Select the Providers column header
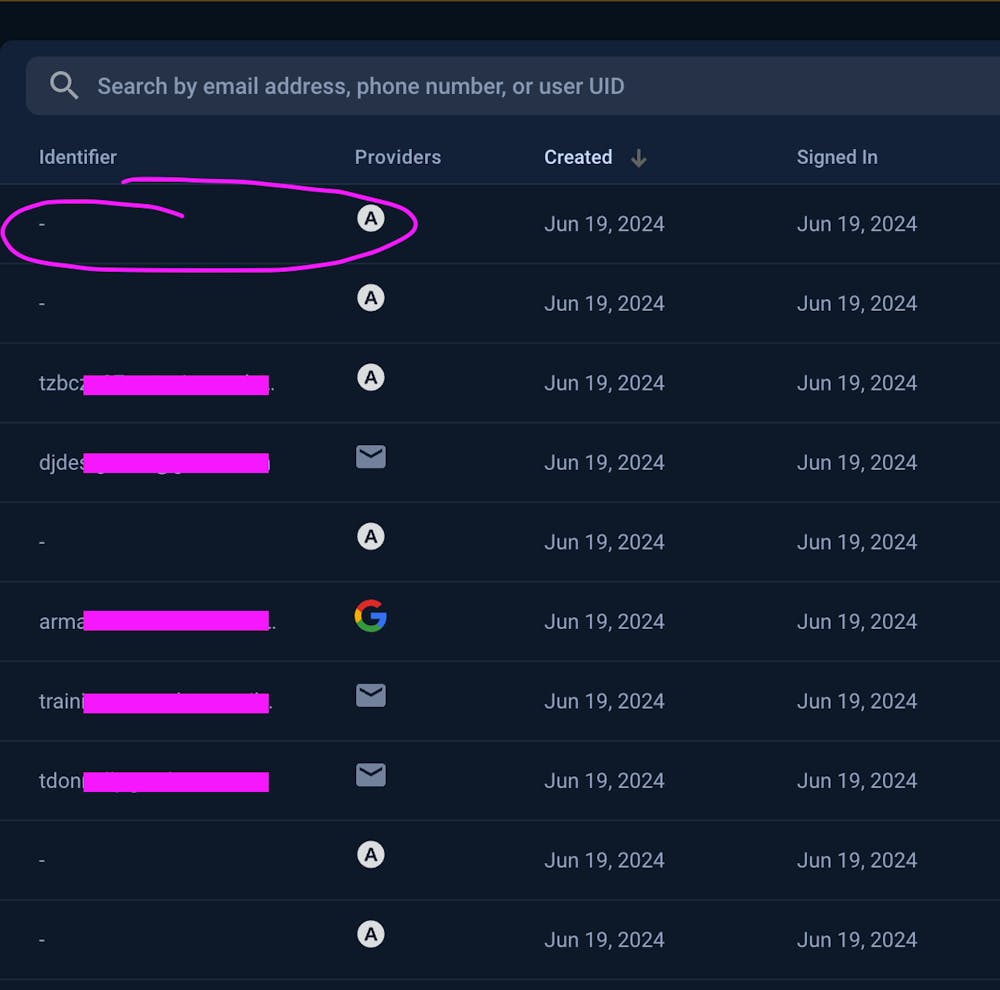This screenshot has height=990, width=1000. pyautogui.click(x=397, y=157)
